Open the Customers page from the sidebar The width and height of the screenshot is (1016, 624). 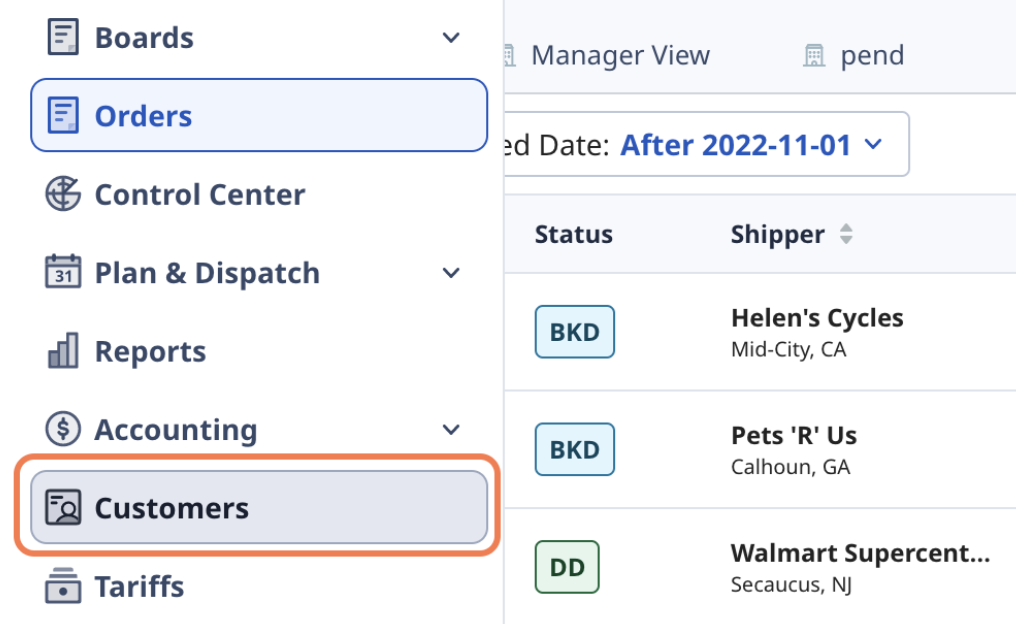[x=171, y=508]
